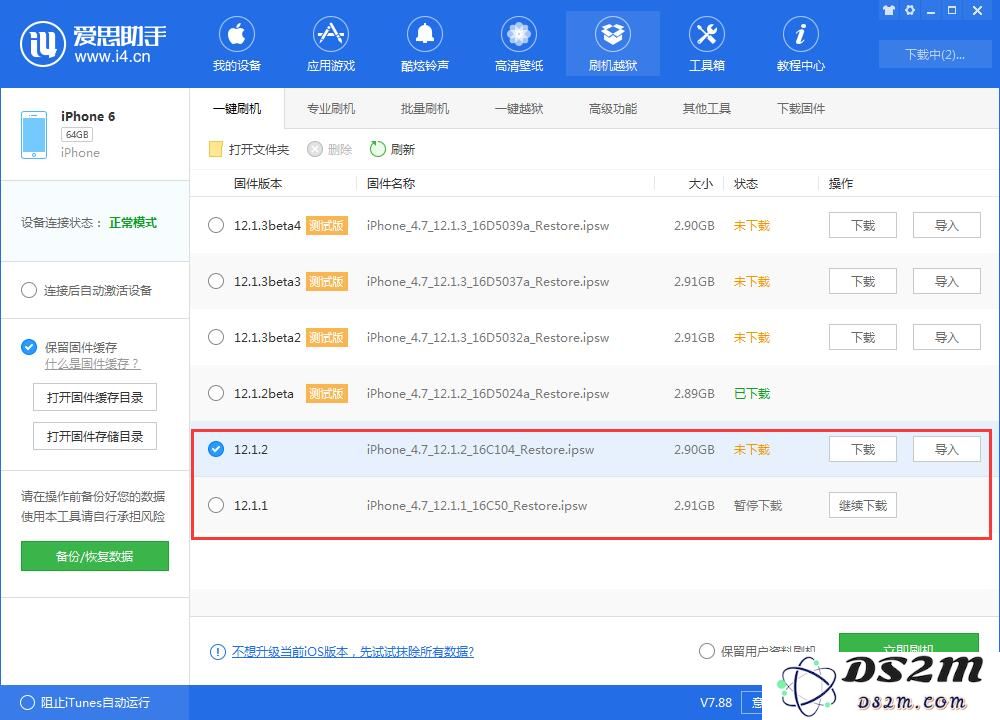1000x720 pixels.
Task: Open 工具箱 toolbox section
Action: pos(707,44)
